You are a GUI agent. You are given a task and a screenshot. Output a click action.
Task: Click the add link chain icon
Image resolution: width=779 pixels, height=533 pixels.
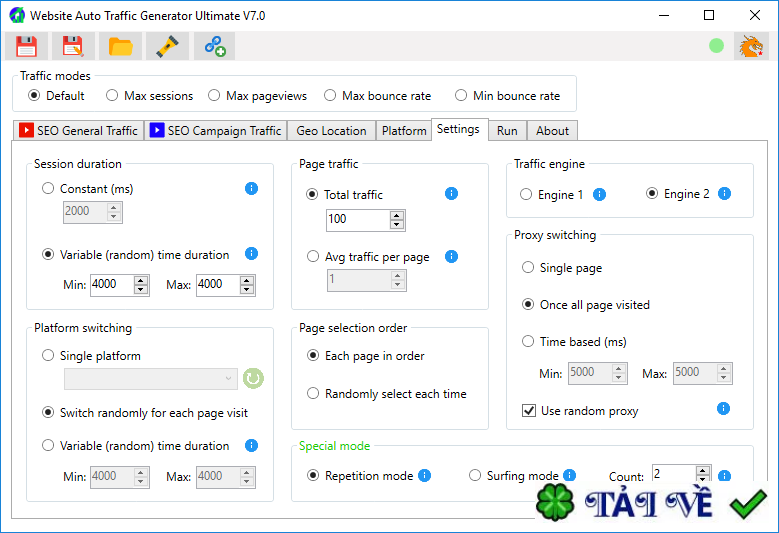[x=215, y=46]
